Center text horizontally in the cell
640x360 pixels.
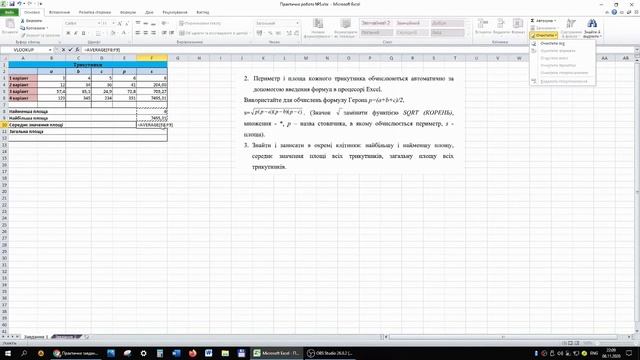point(146,33)
